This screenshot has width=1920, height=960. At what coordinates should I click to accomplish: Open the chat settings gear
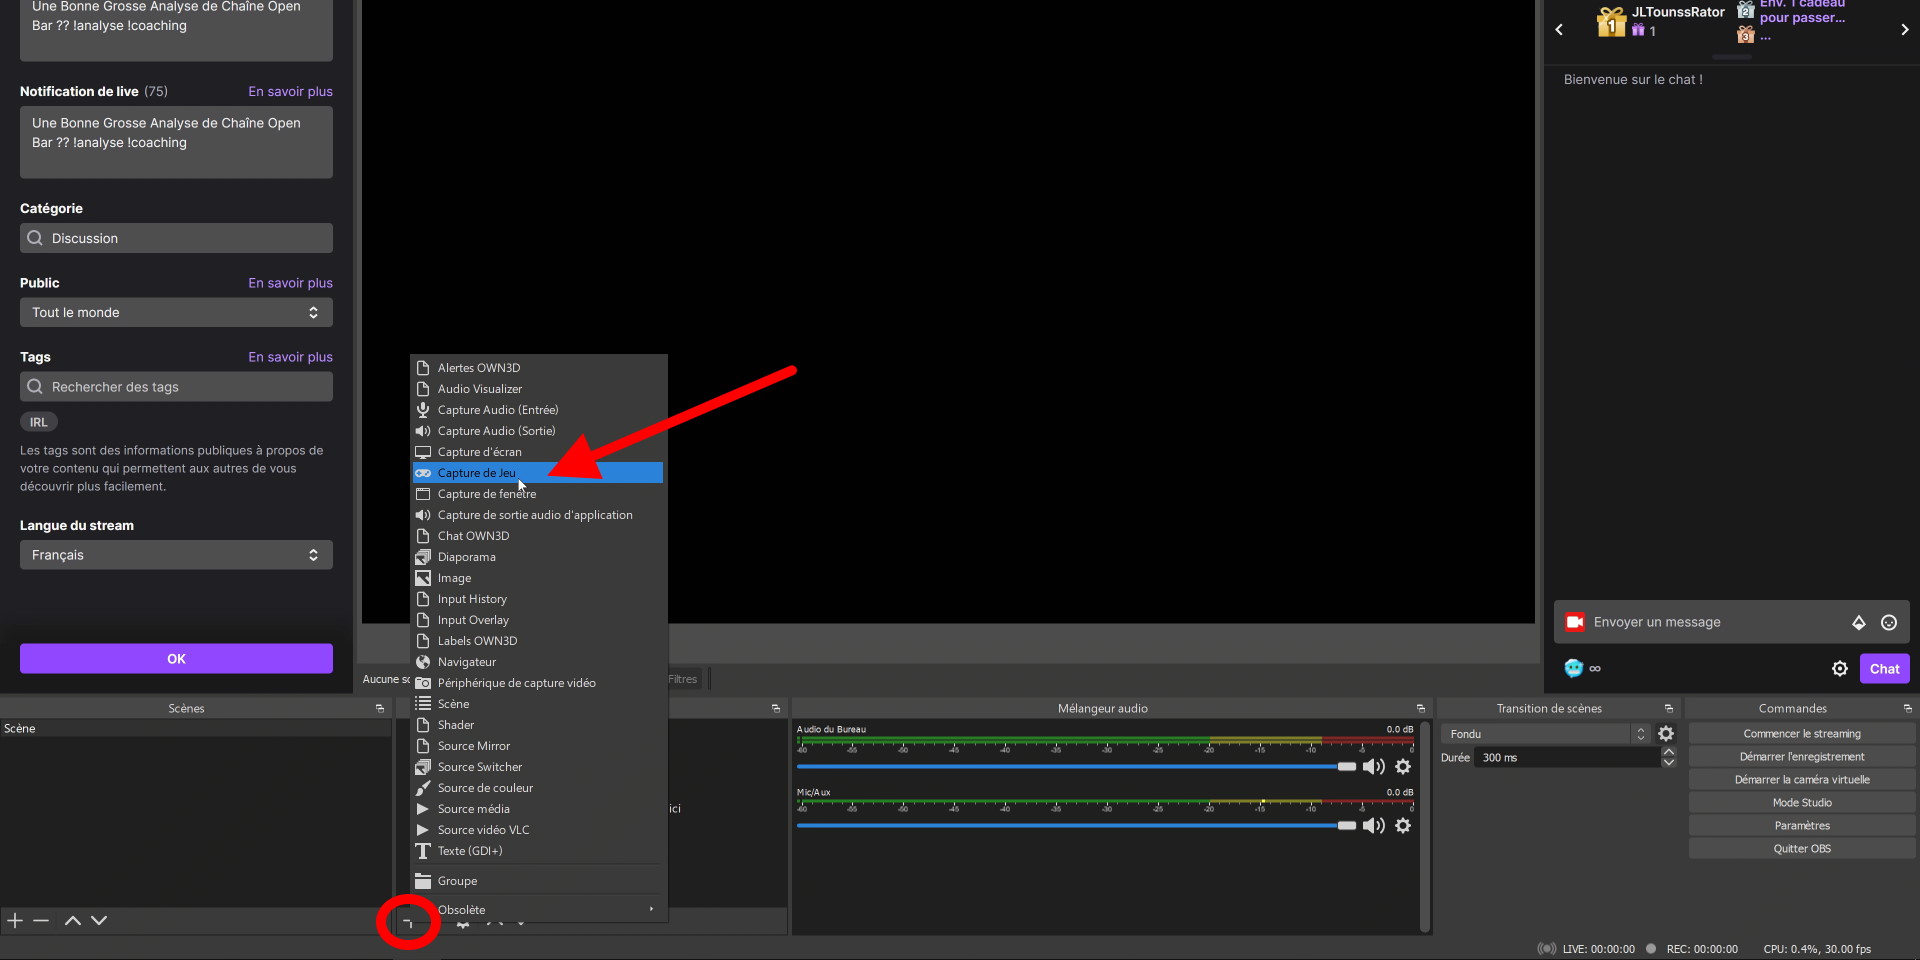[x=1840, y=668]
